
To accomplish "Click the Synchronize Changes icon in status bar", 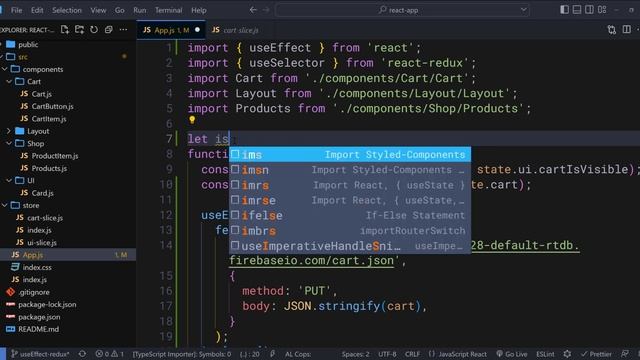I will point(82,354).
